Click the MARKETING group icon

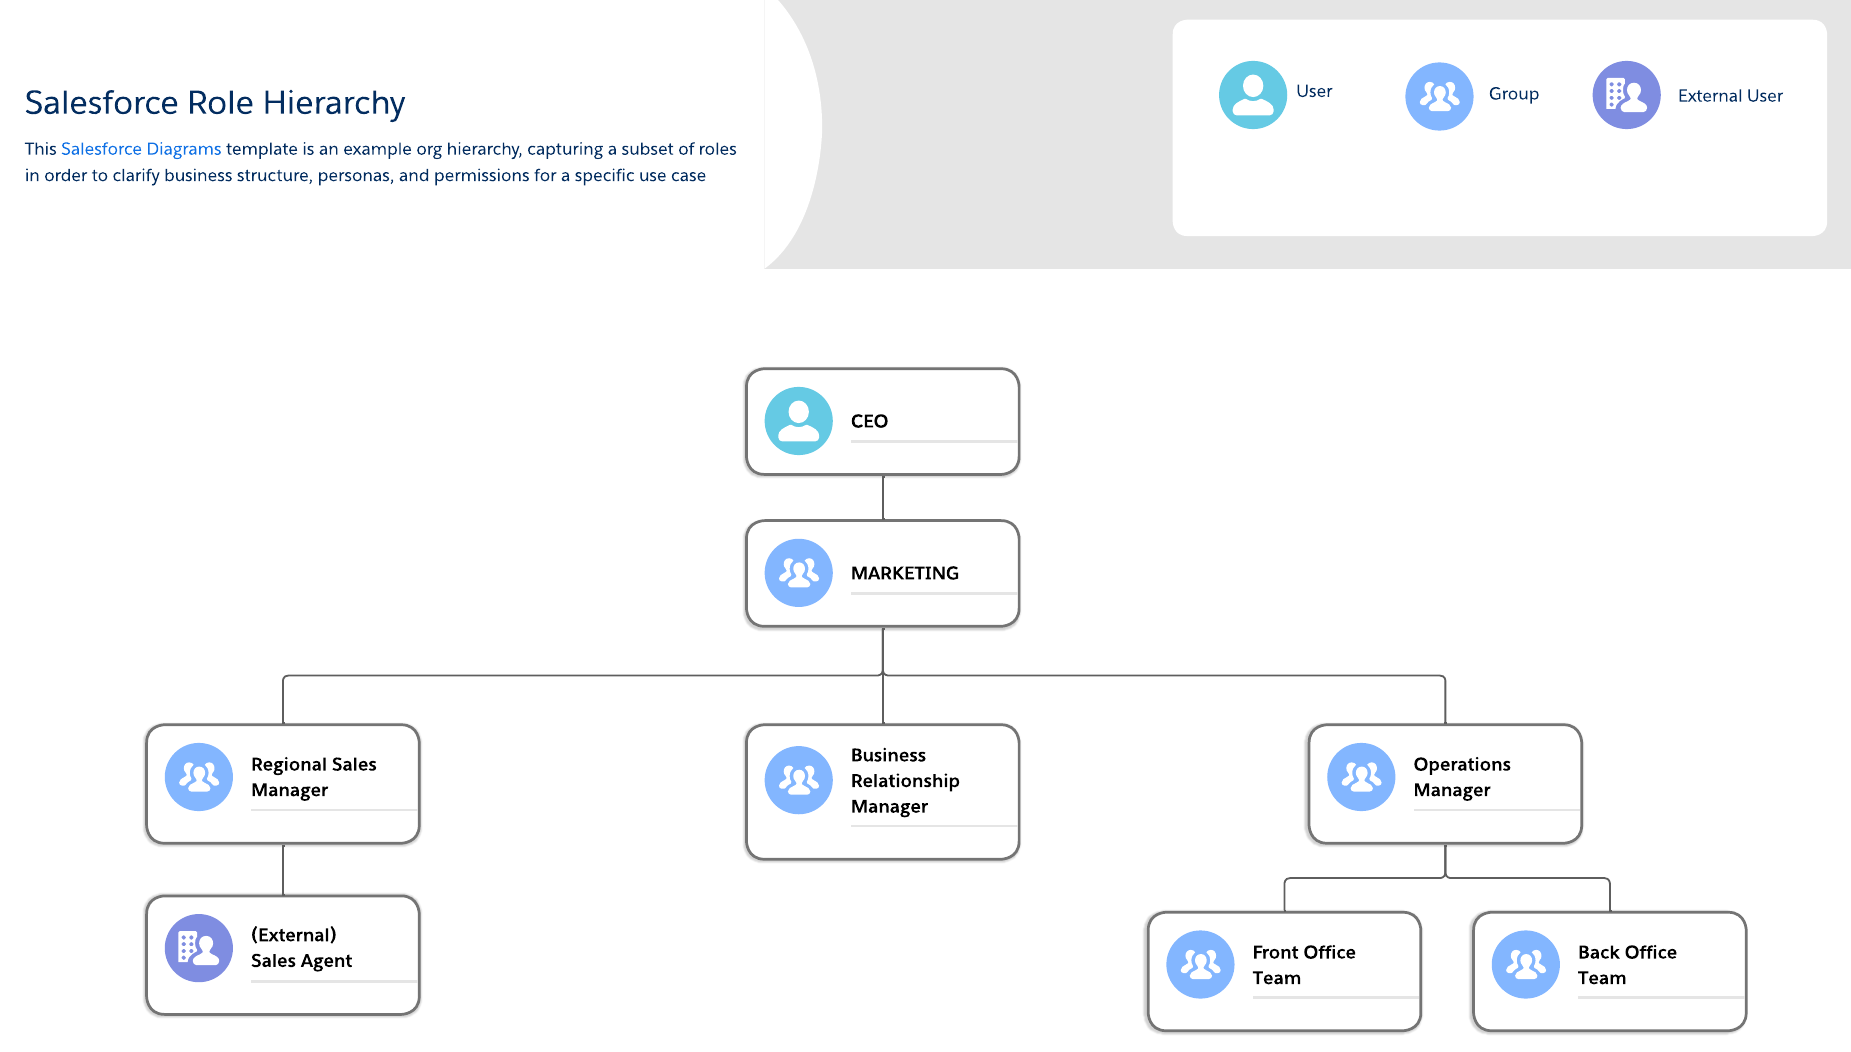coord(798,573)
